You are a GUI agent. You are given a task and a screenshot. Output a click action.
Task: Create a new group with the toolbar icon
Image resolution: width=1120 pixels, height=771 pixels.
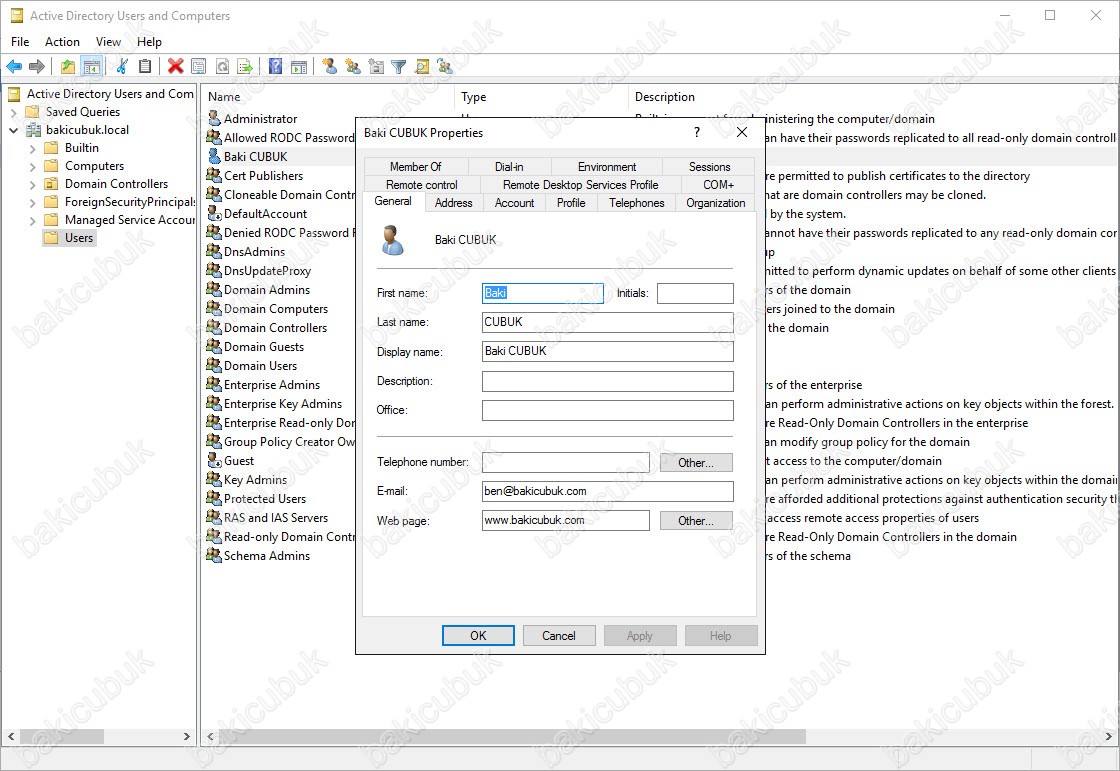(x=353, y=66)
